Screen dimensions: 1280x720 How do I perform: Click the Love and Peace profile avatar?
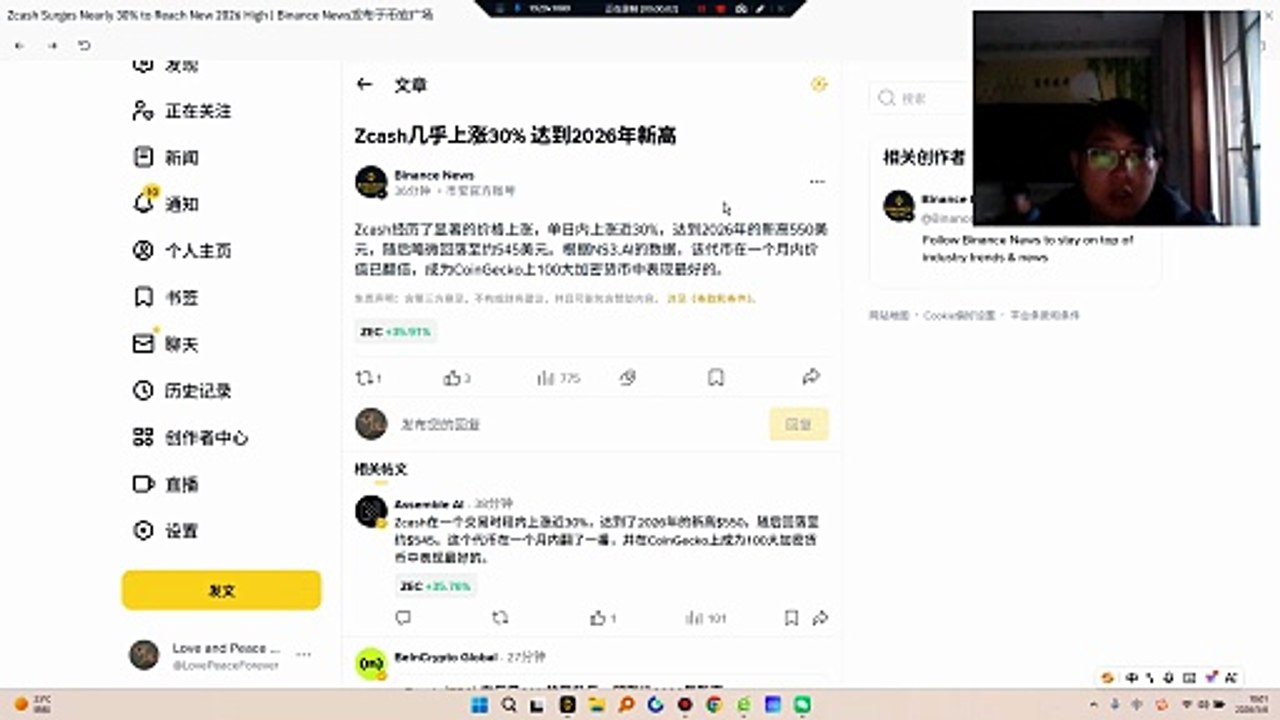coord(144,655)
